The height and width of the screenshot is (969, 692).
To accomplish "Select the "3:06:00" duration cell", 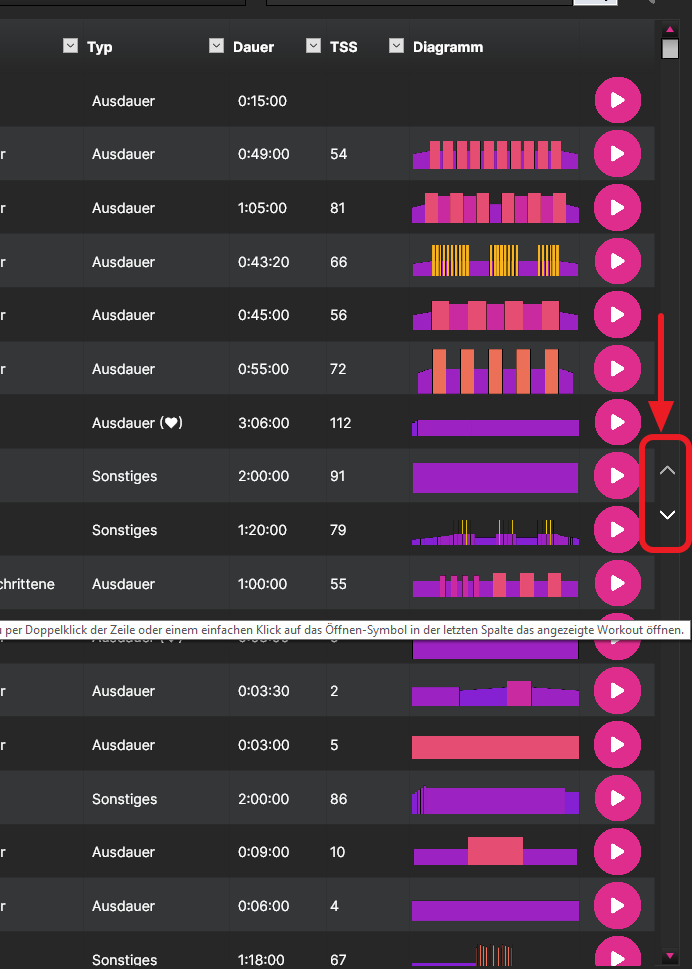I will (263, 423).
